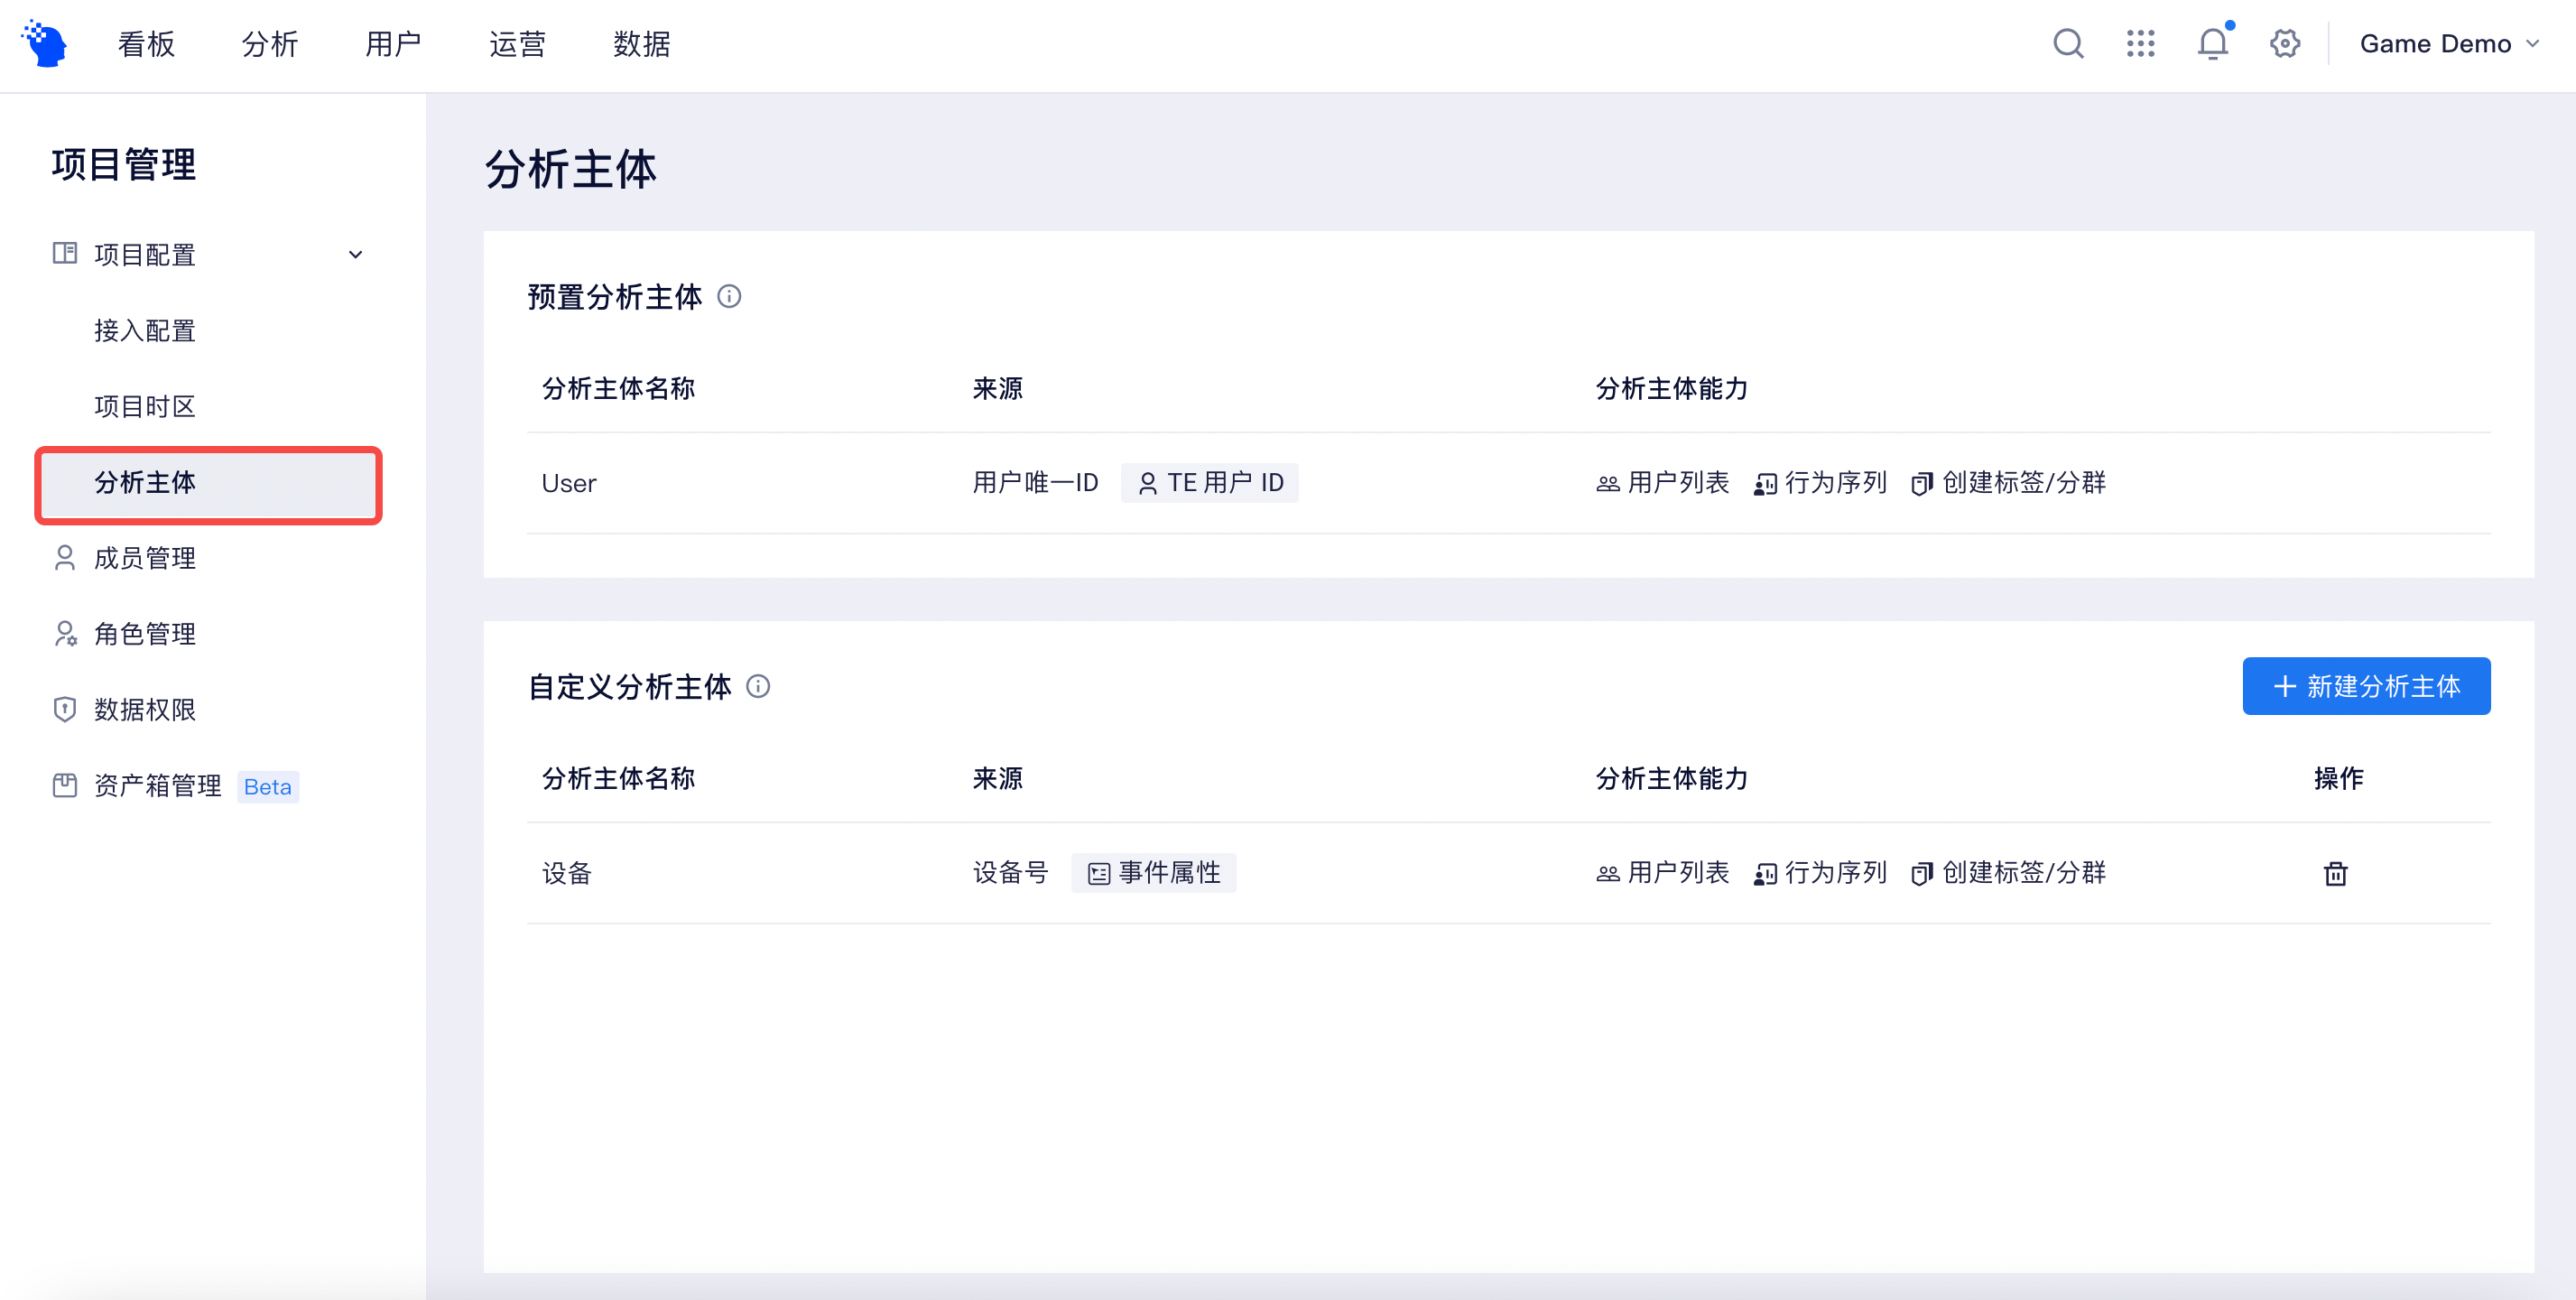Viewport: 2576px width, 1300px height.
Task: Open the search magnifier icon
Action: click(2068, 44)
